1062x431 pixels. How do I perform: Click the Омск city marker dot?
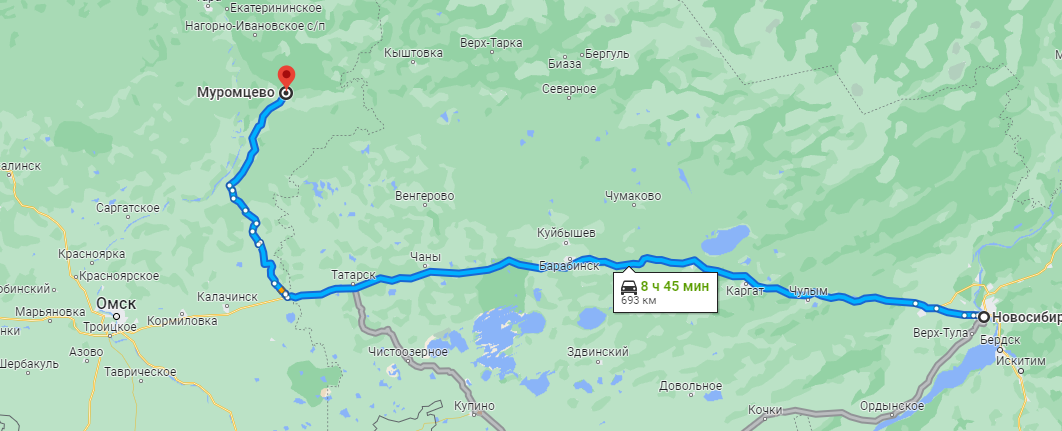click(116, 316)
